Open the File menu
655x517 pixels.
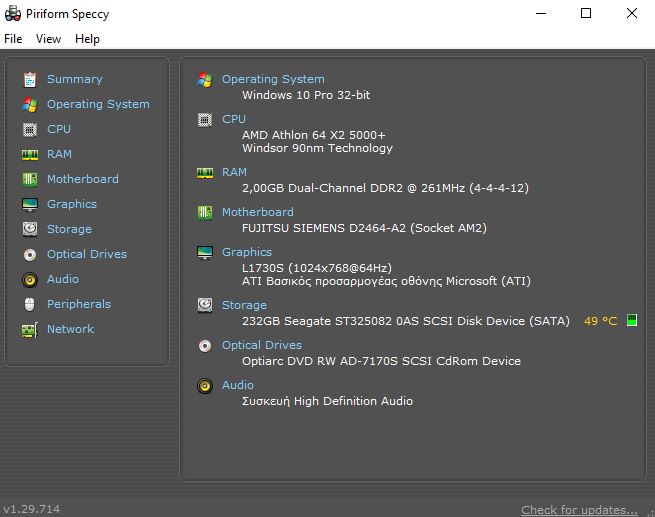coord(13,39)
